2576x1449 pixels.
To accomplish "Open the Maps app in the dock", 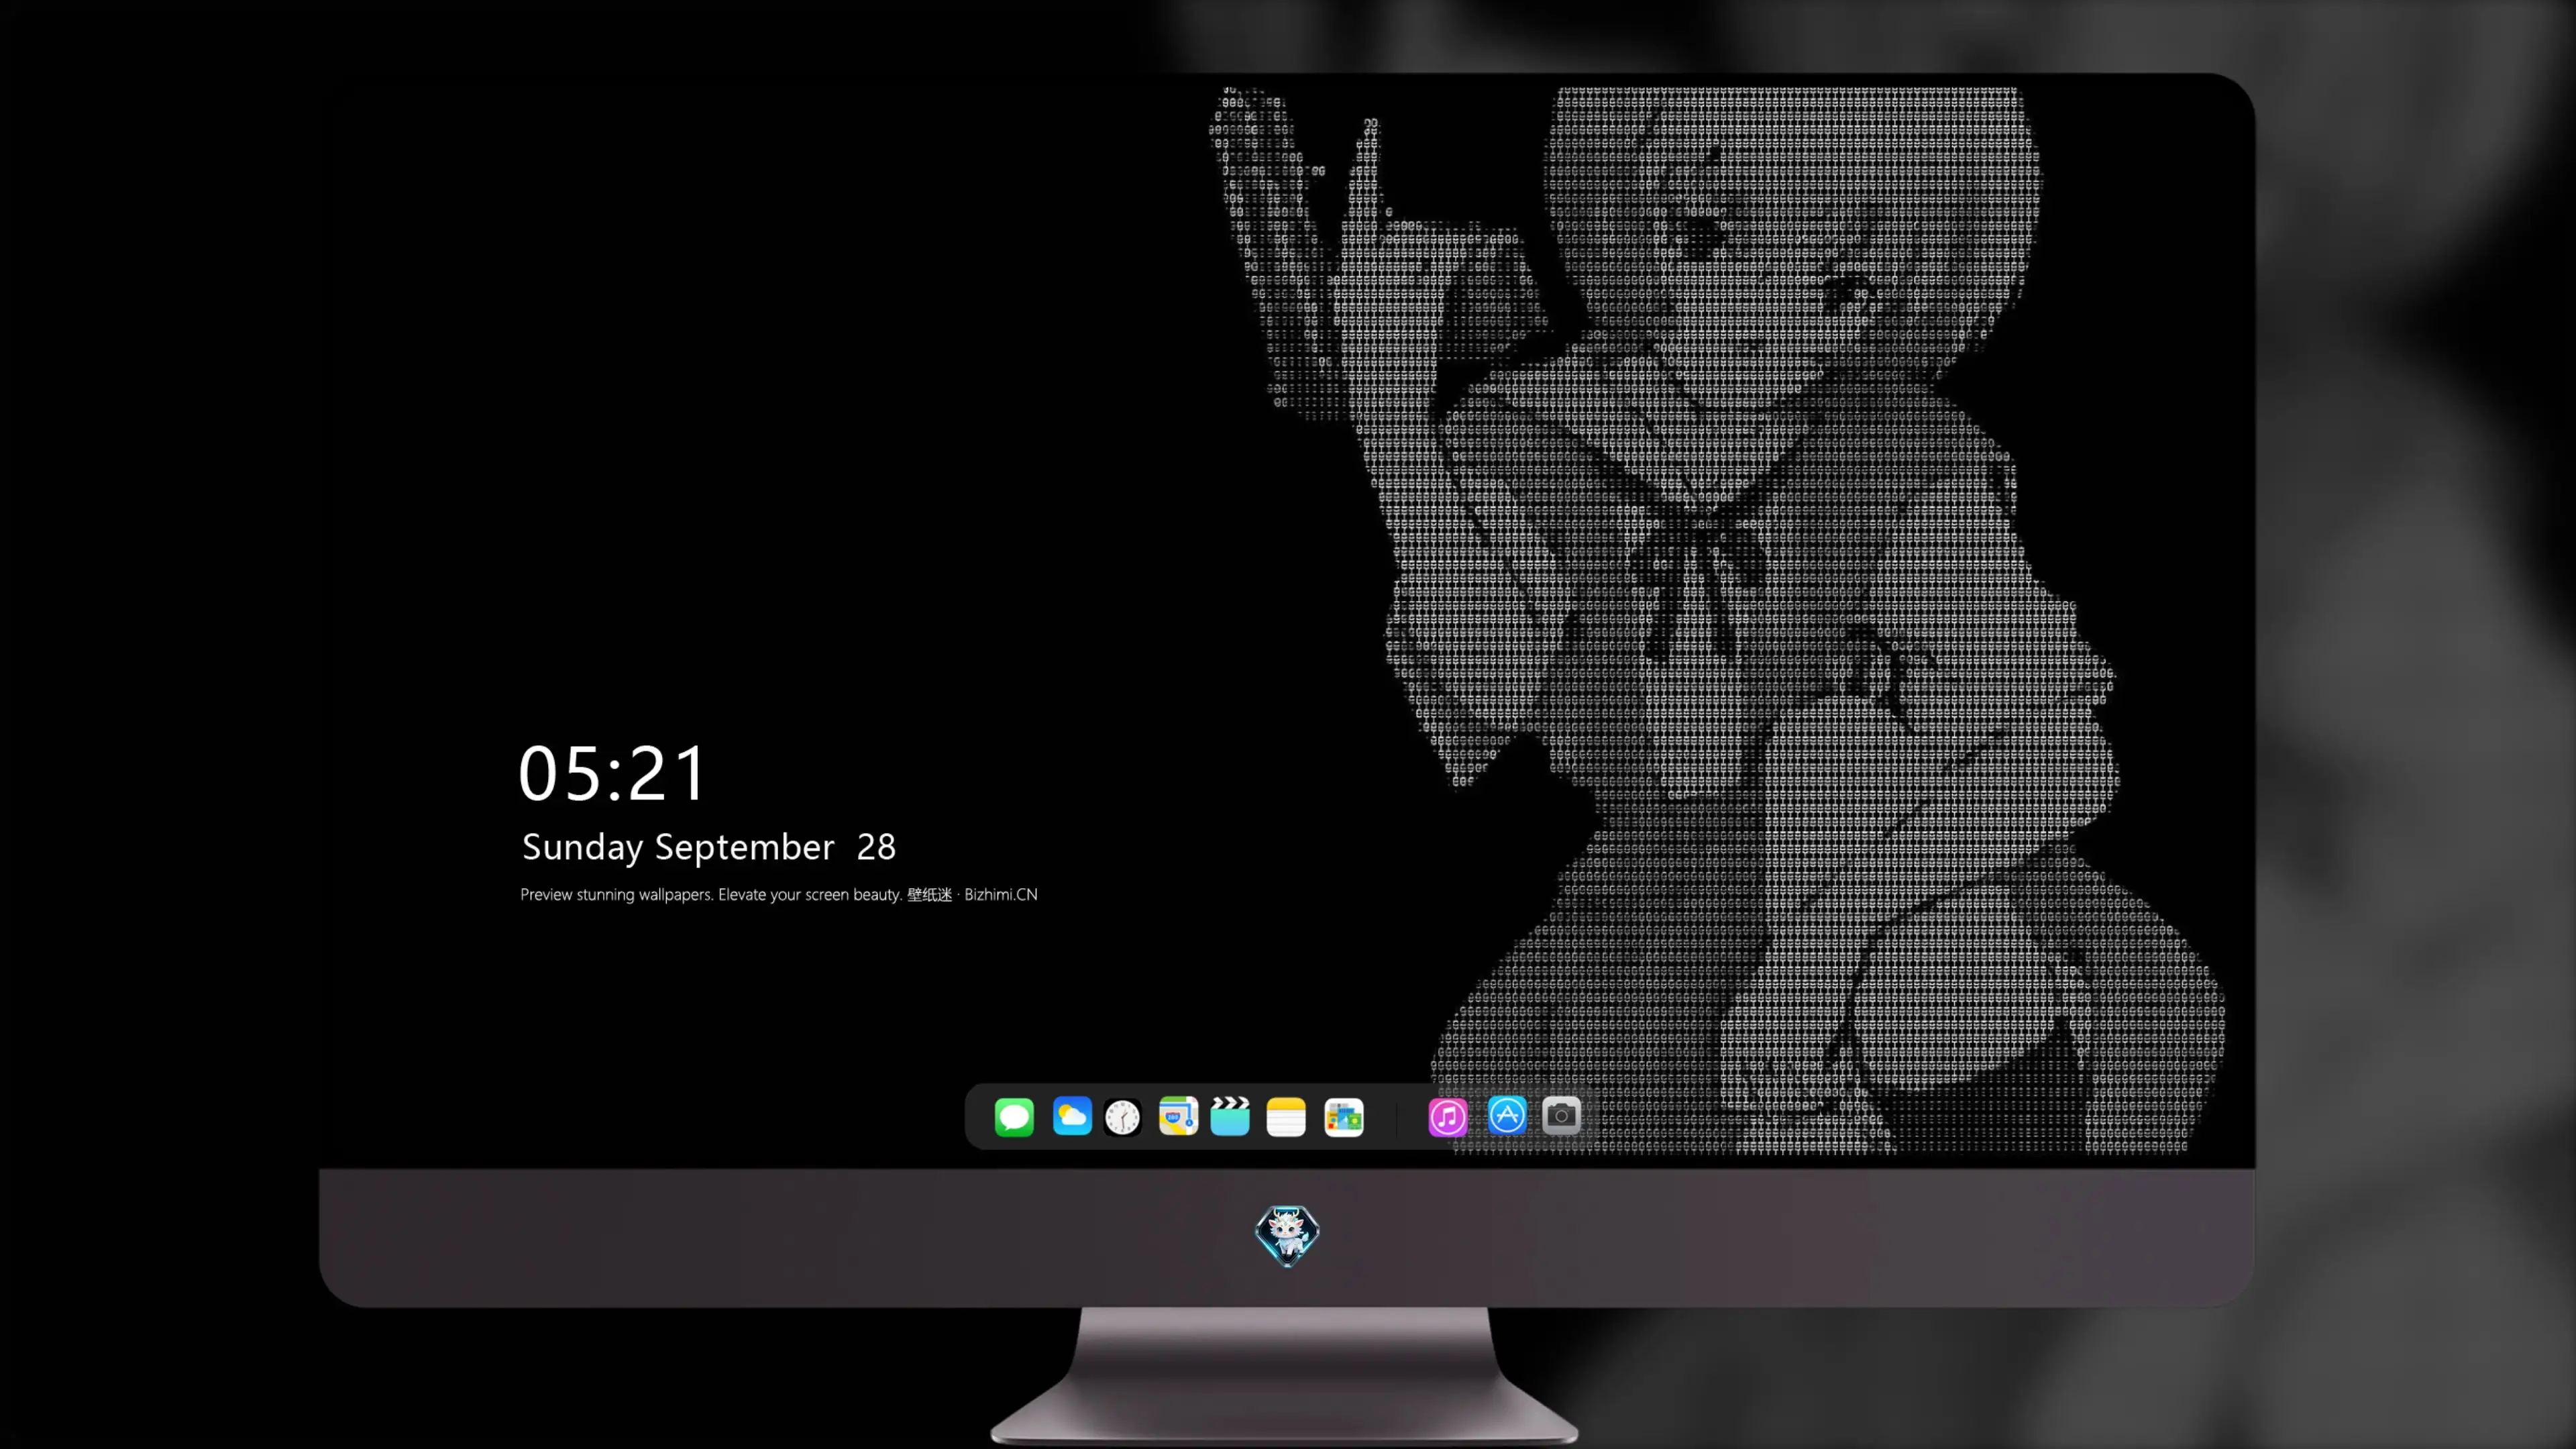I will (x=1178, y=1116).
